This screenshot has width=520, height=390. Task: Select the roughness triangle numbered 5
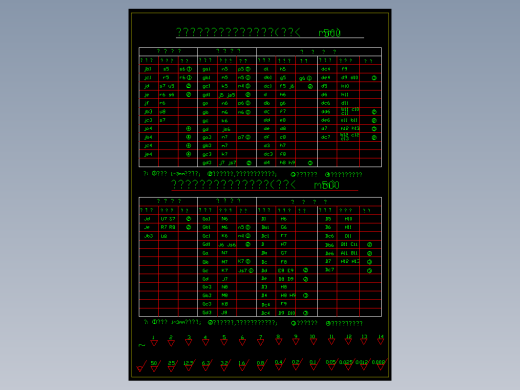click(x=224, y=341)
